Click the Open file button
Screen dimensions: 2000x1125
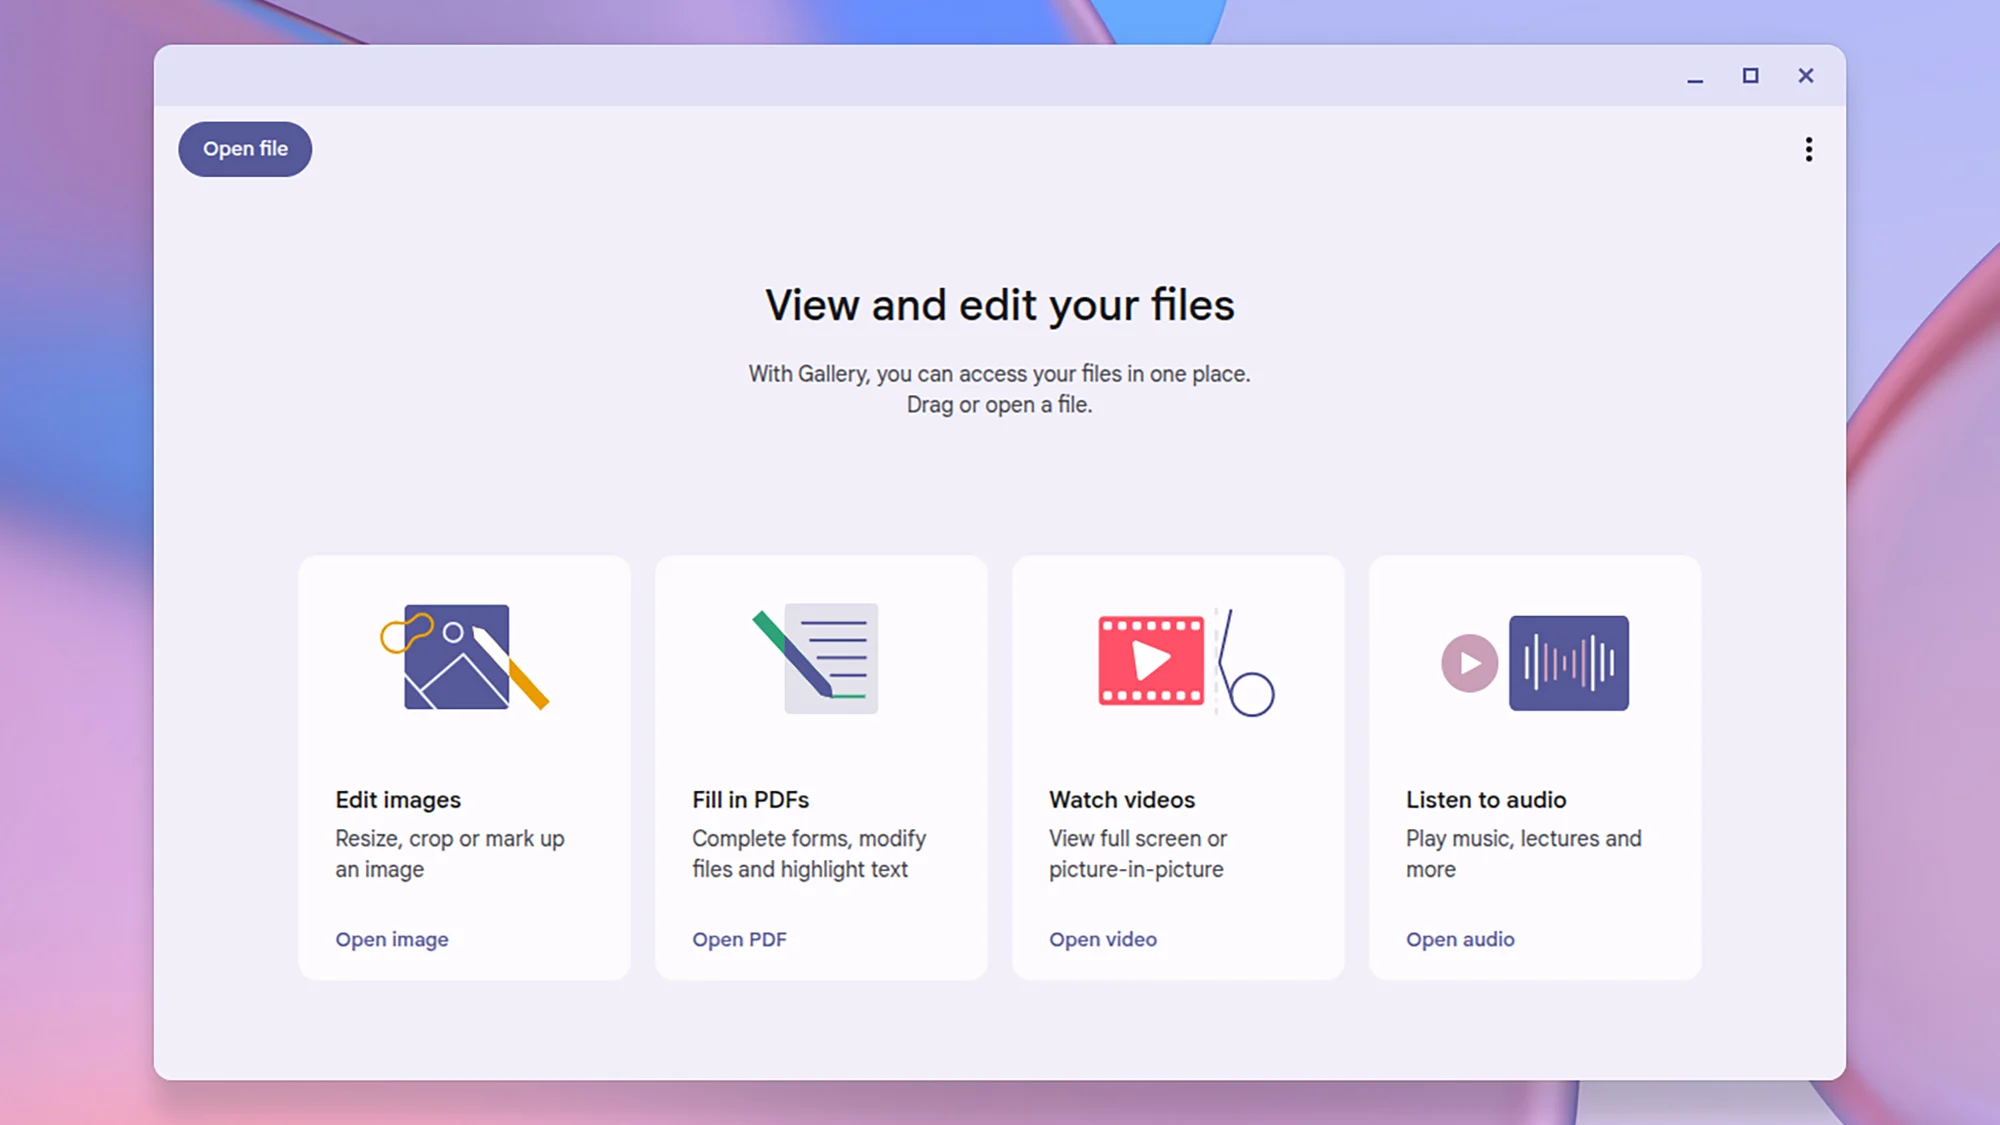(245, 149)
